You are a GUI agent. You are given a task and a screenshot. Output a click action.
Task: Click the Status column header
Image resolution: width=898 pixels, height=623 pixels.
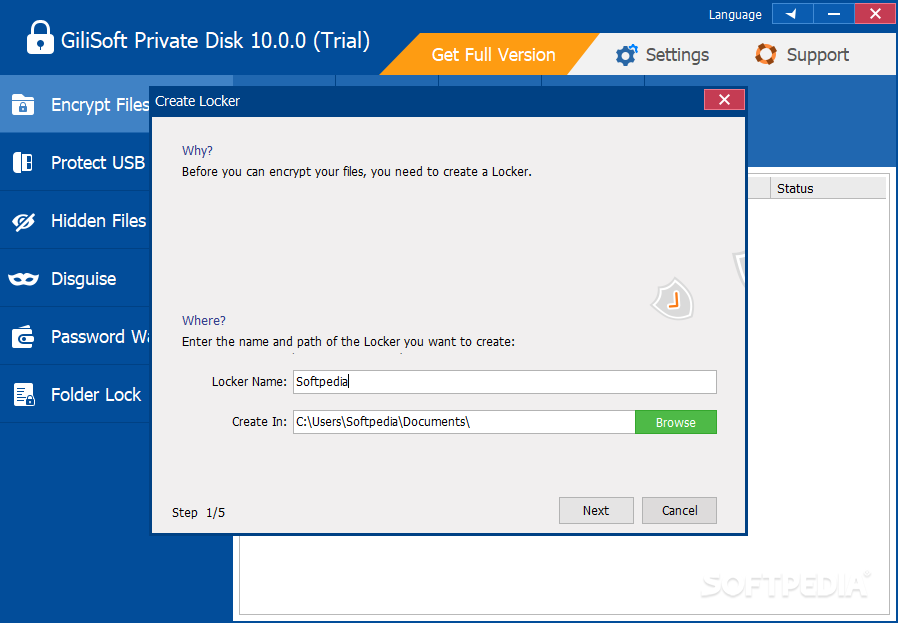[x=828, y=188]
